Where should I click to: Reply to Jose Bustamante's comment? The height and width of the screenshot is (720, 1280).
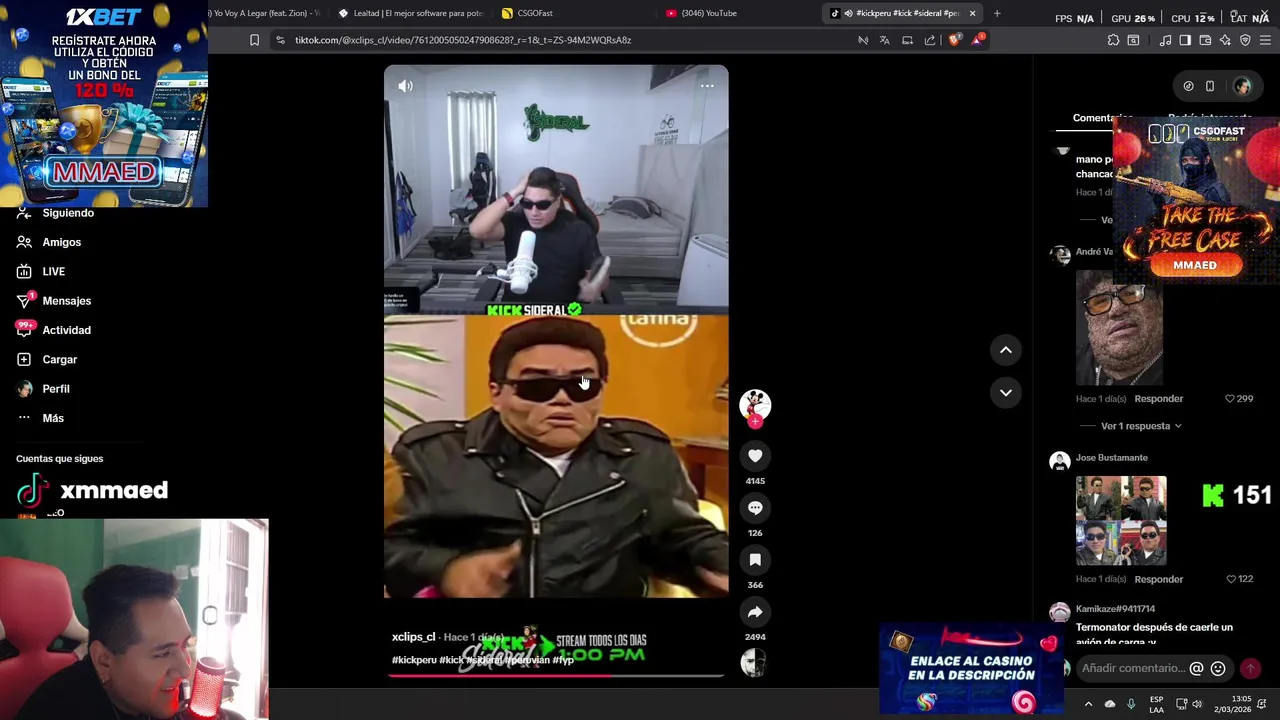1159,579
